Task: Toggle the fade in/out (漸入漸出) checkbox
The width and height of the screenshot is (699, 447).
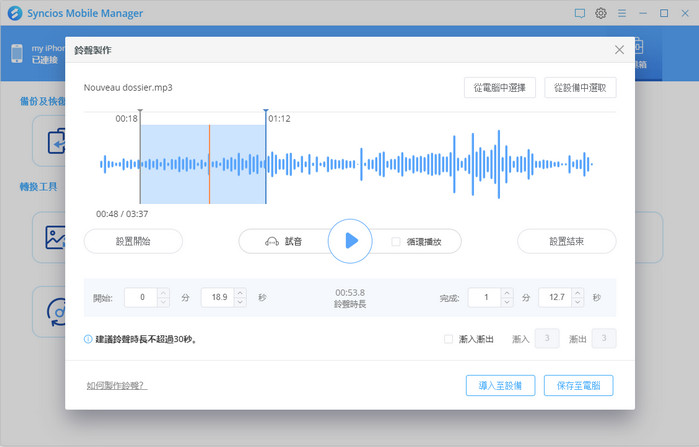Action: click(448, 339)
